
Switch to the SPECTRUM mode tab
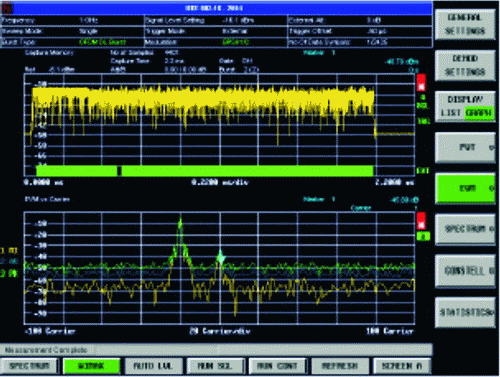(29, 366)
